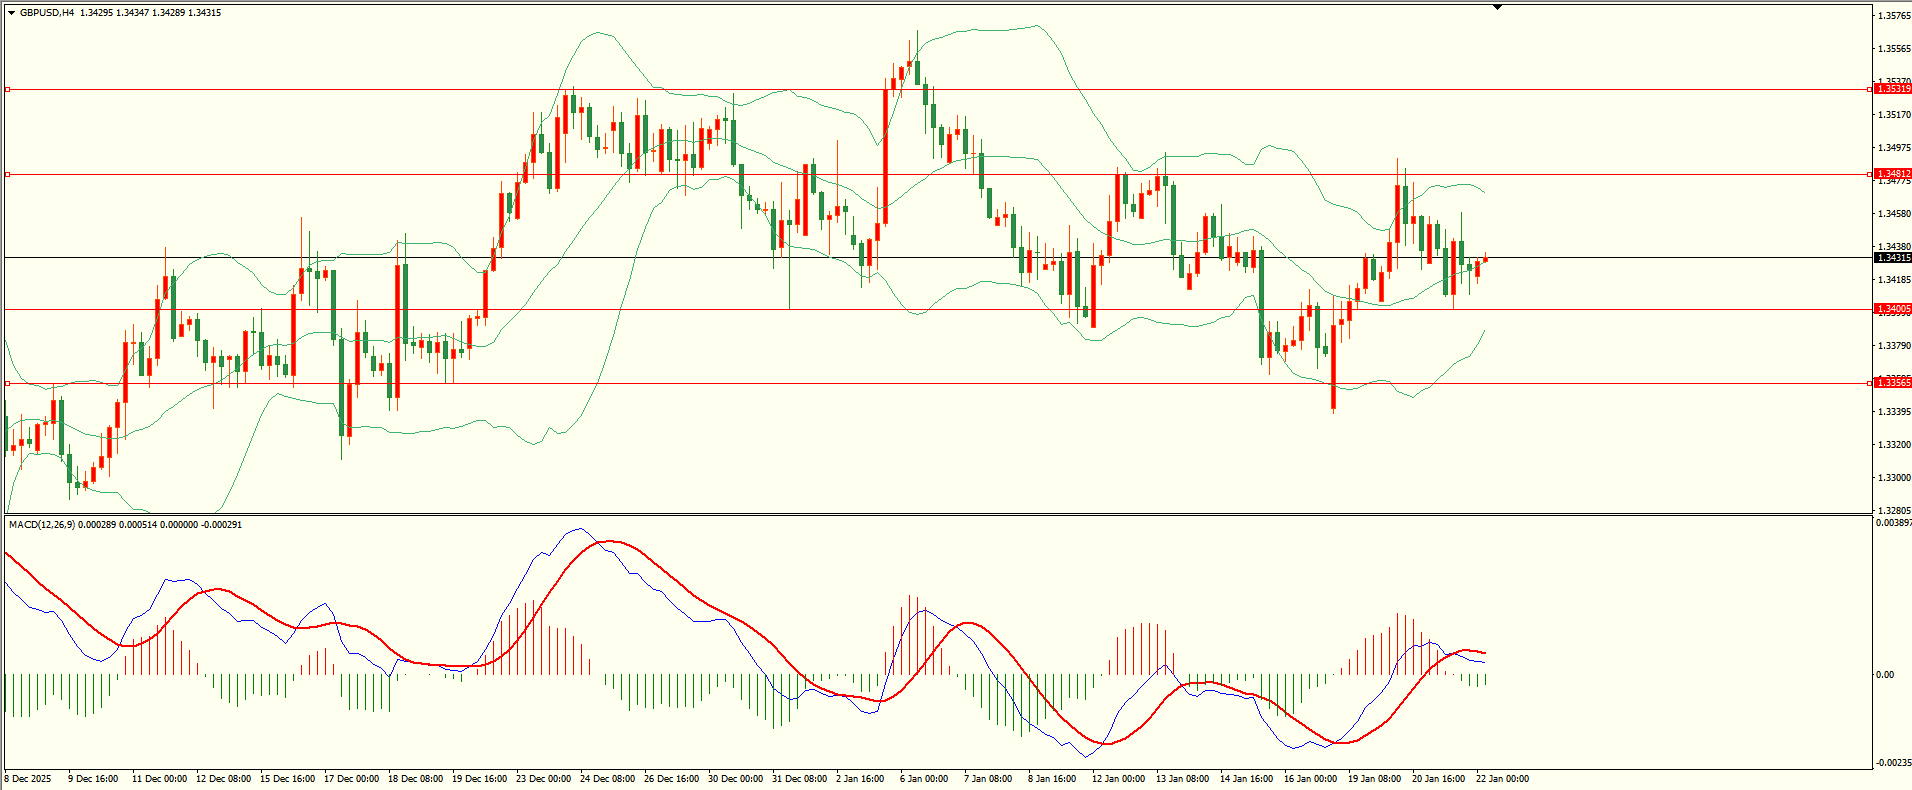Select the 1.35319 horizontal line's left handle
Screen dimensions: 1912x790
click(8, 89)
